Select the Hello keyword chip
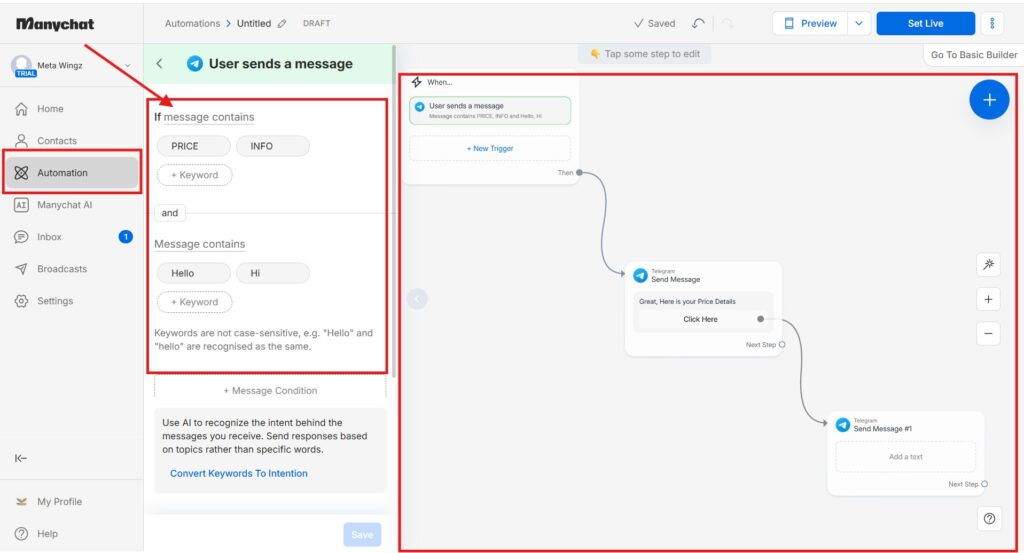 tap(193, 273)
